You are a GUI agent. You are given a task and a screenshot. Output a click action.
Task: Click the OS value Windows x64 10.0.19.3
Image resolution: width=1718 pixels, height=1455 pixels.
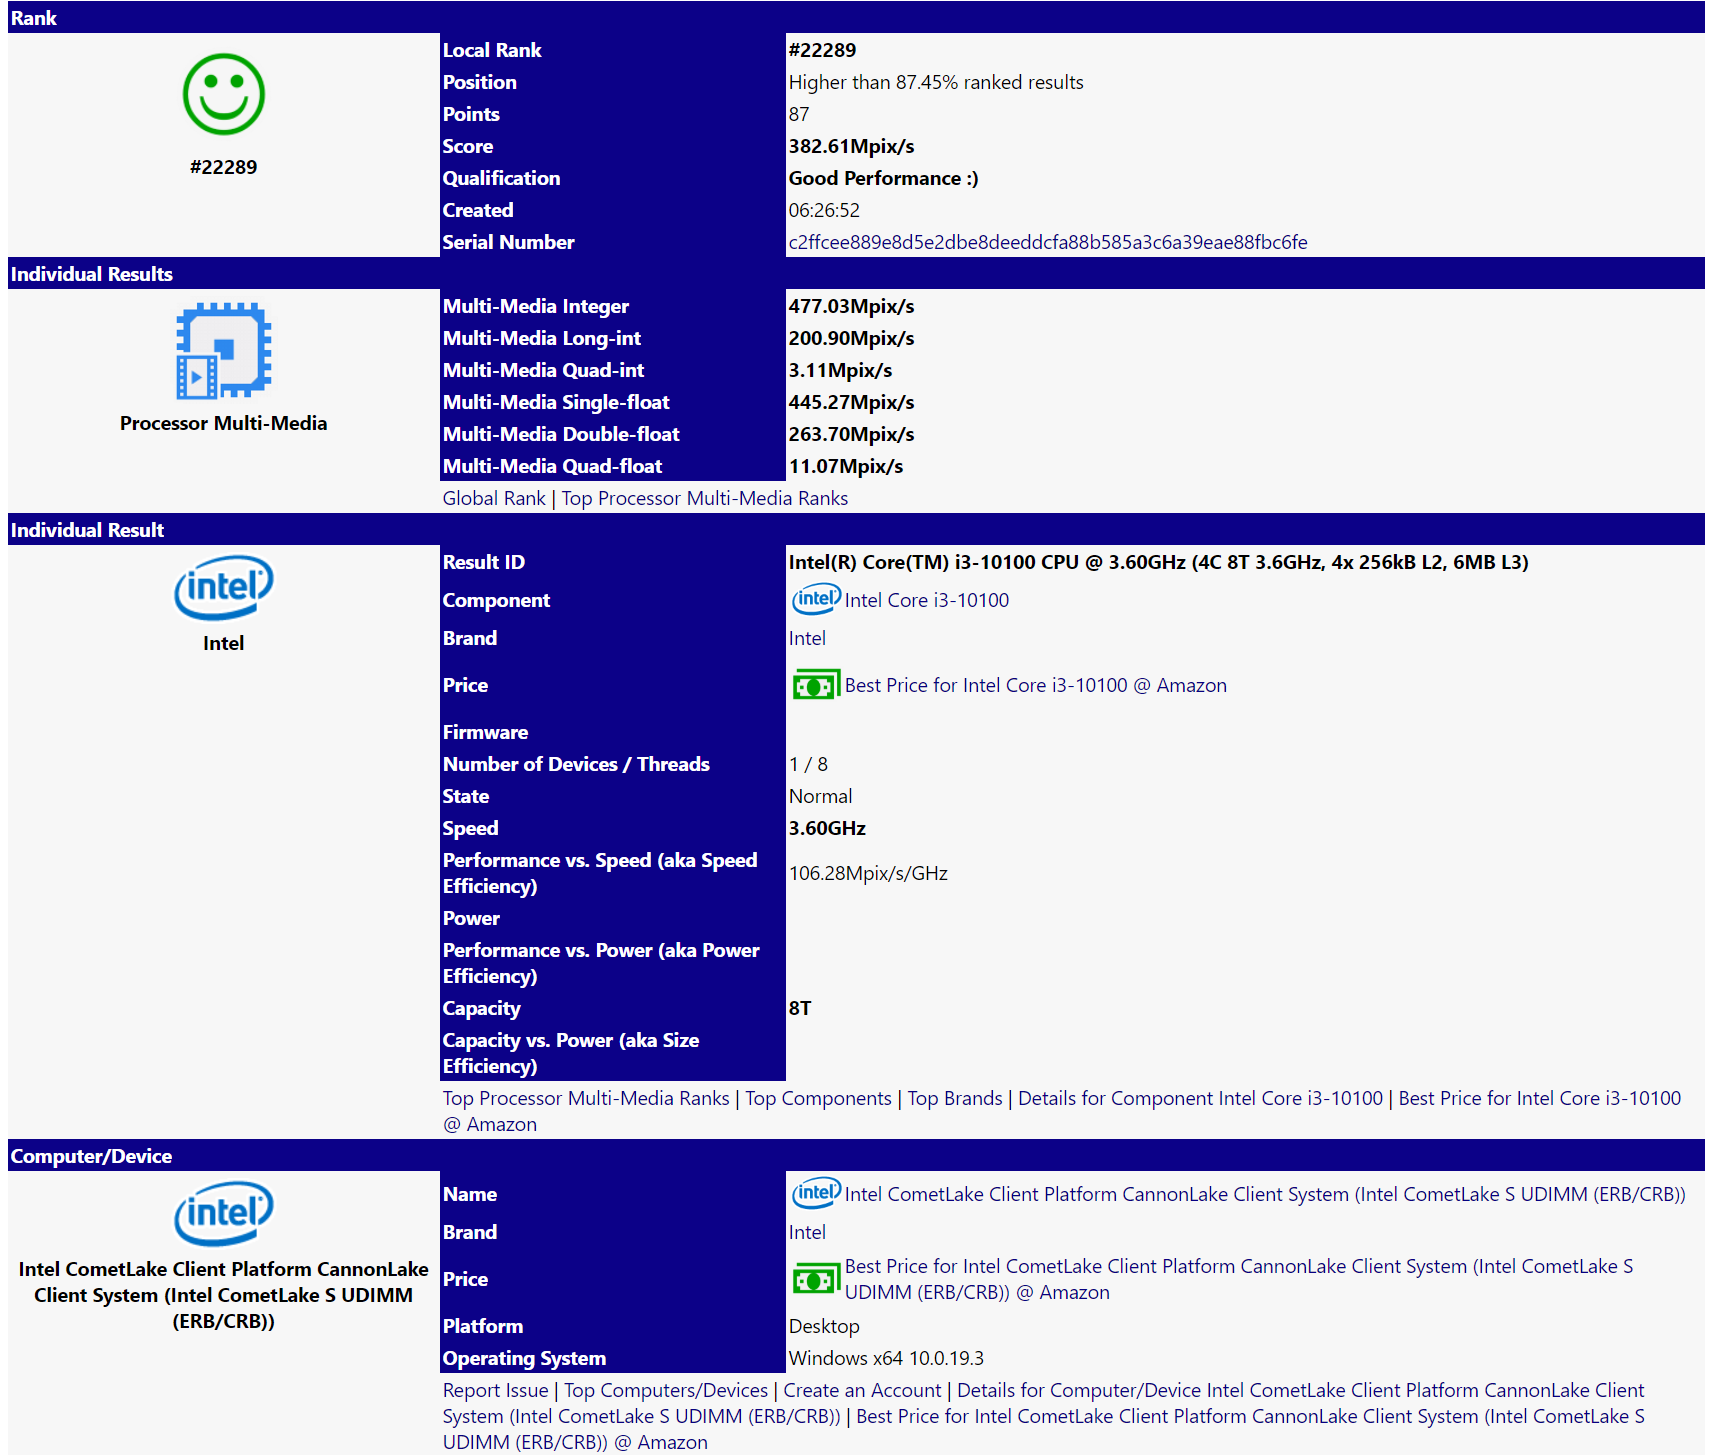(886, 1358)
